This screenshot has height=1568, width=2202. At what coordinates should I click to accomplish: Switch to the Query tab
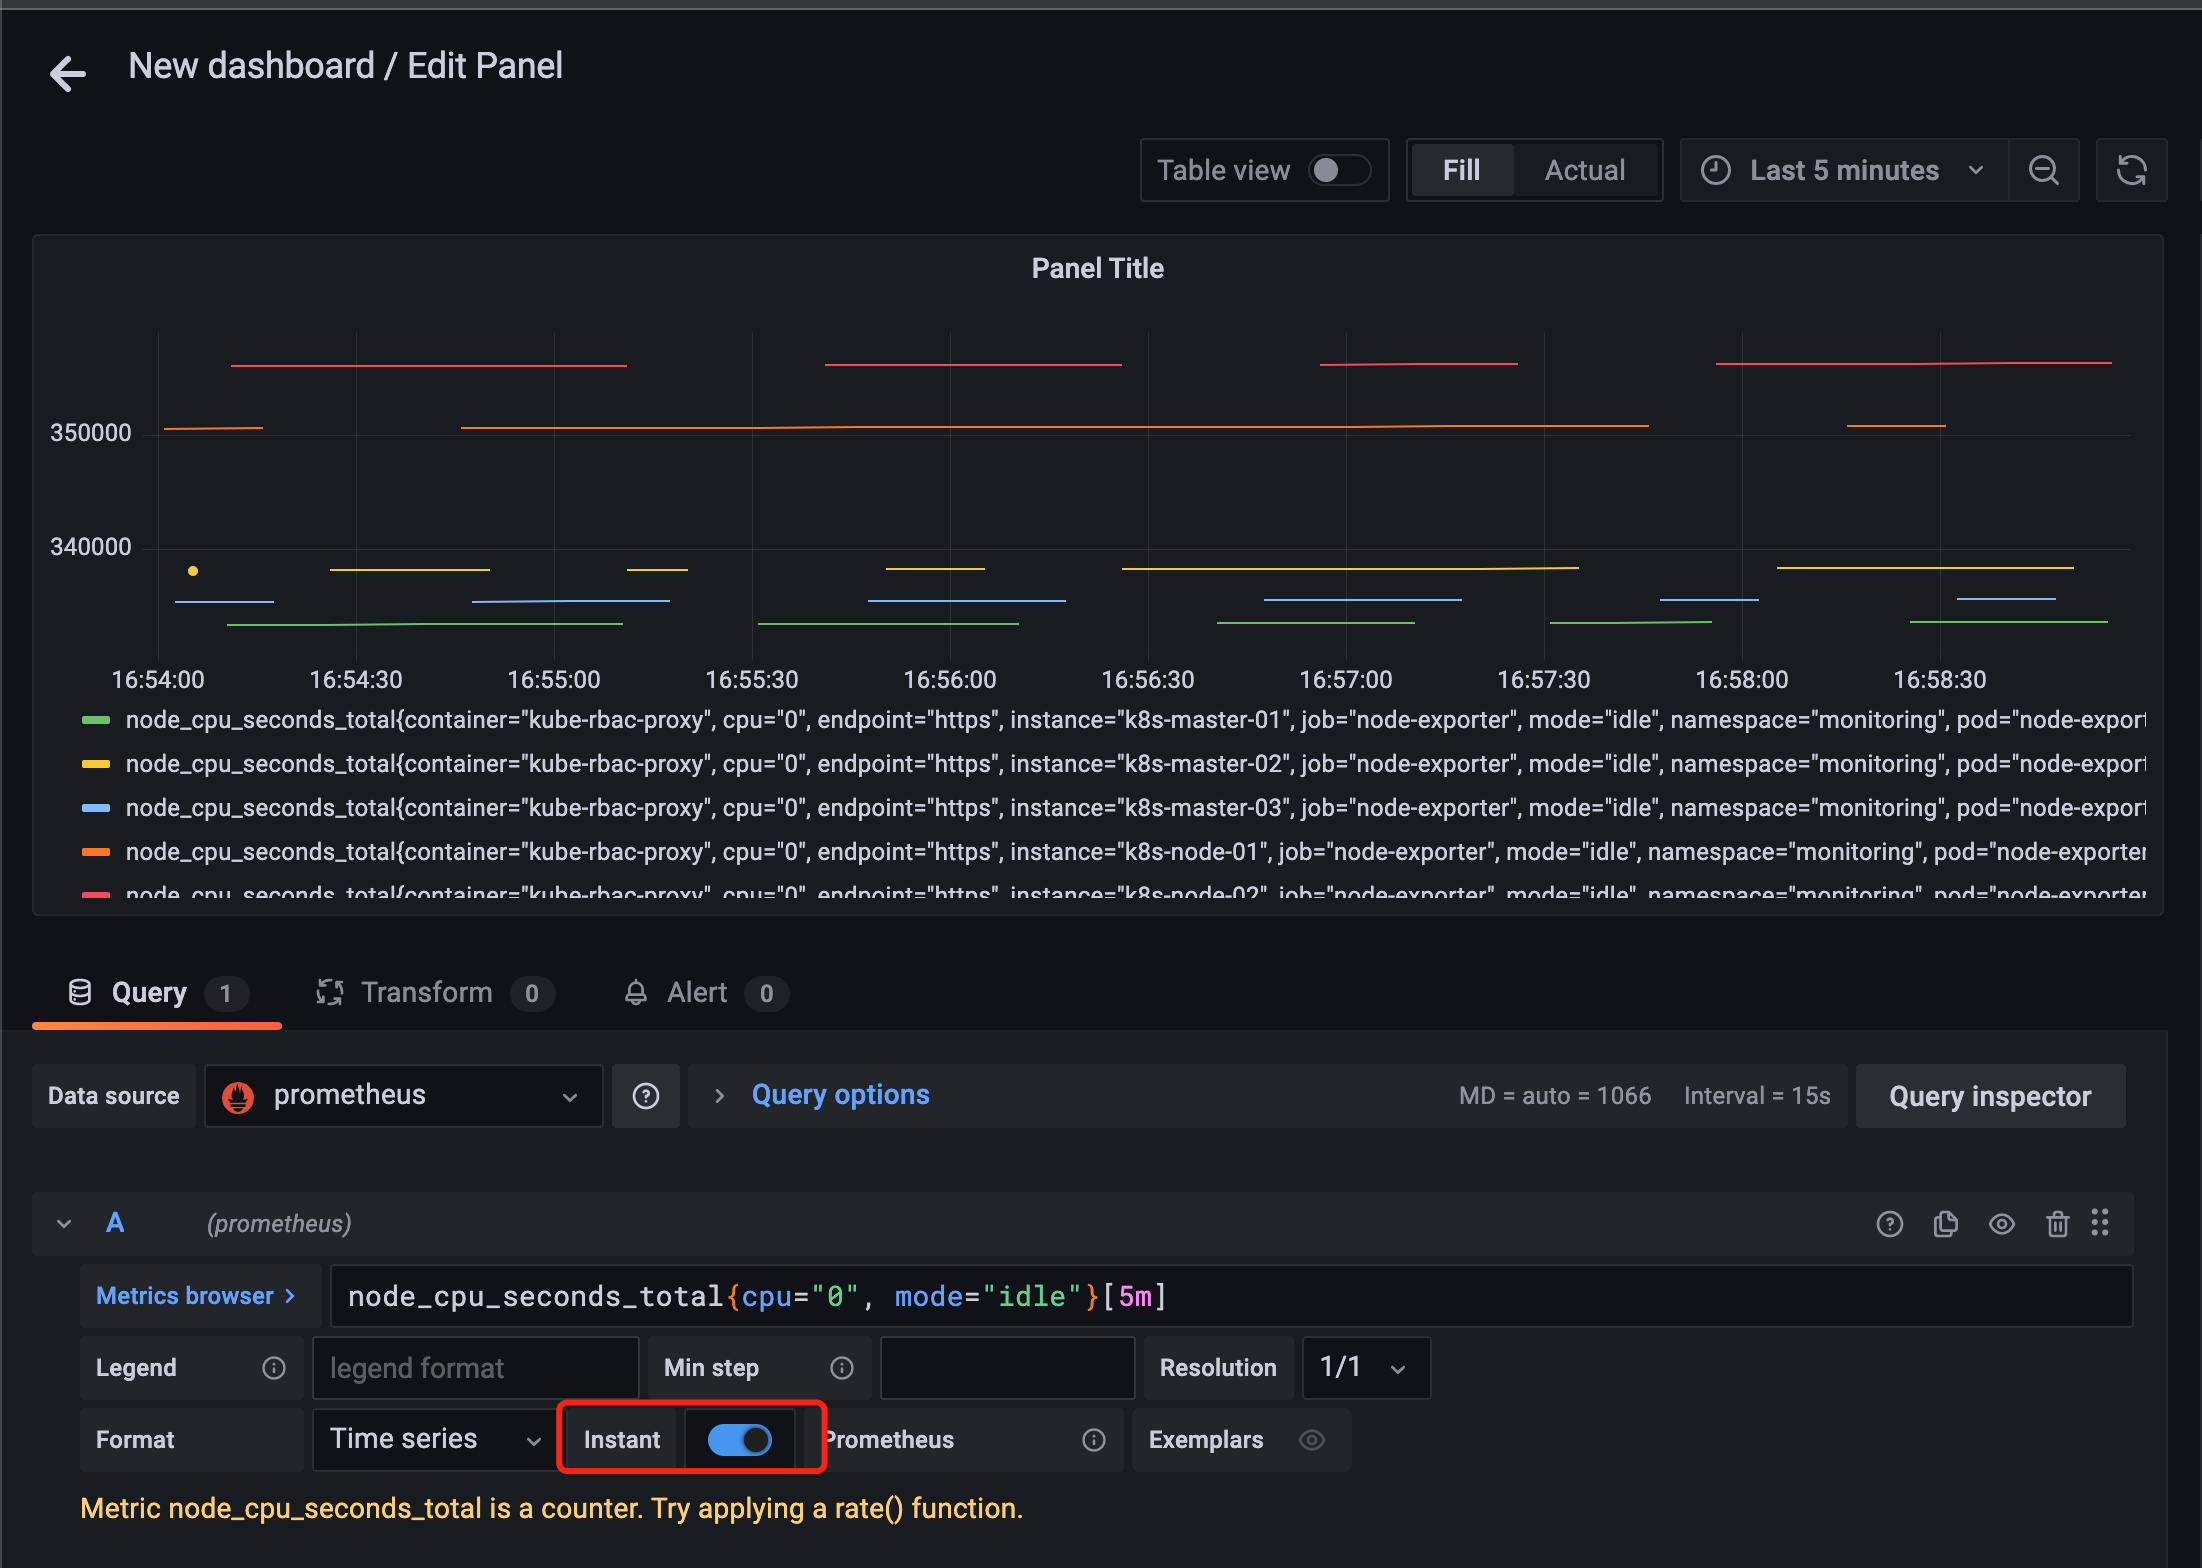pos(157,993)
